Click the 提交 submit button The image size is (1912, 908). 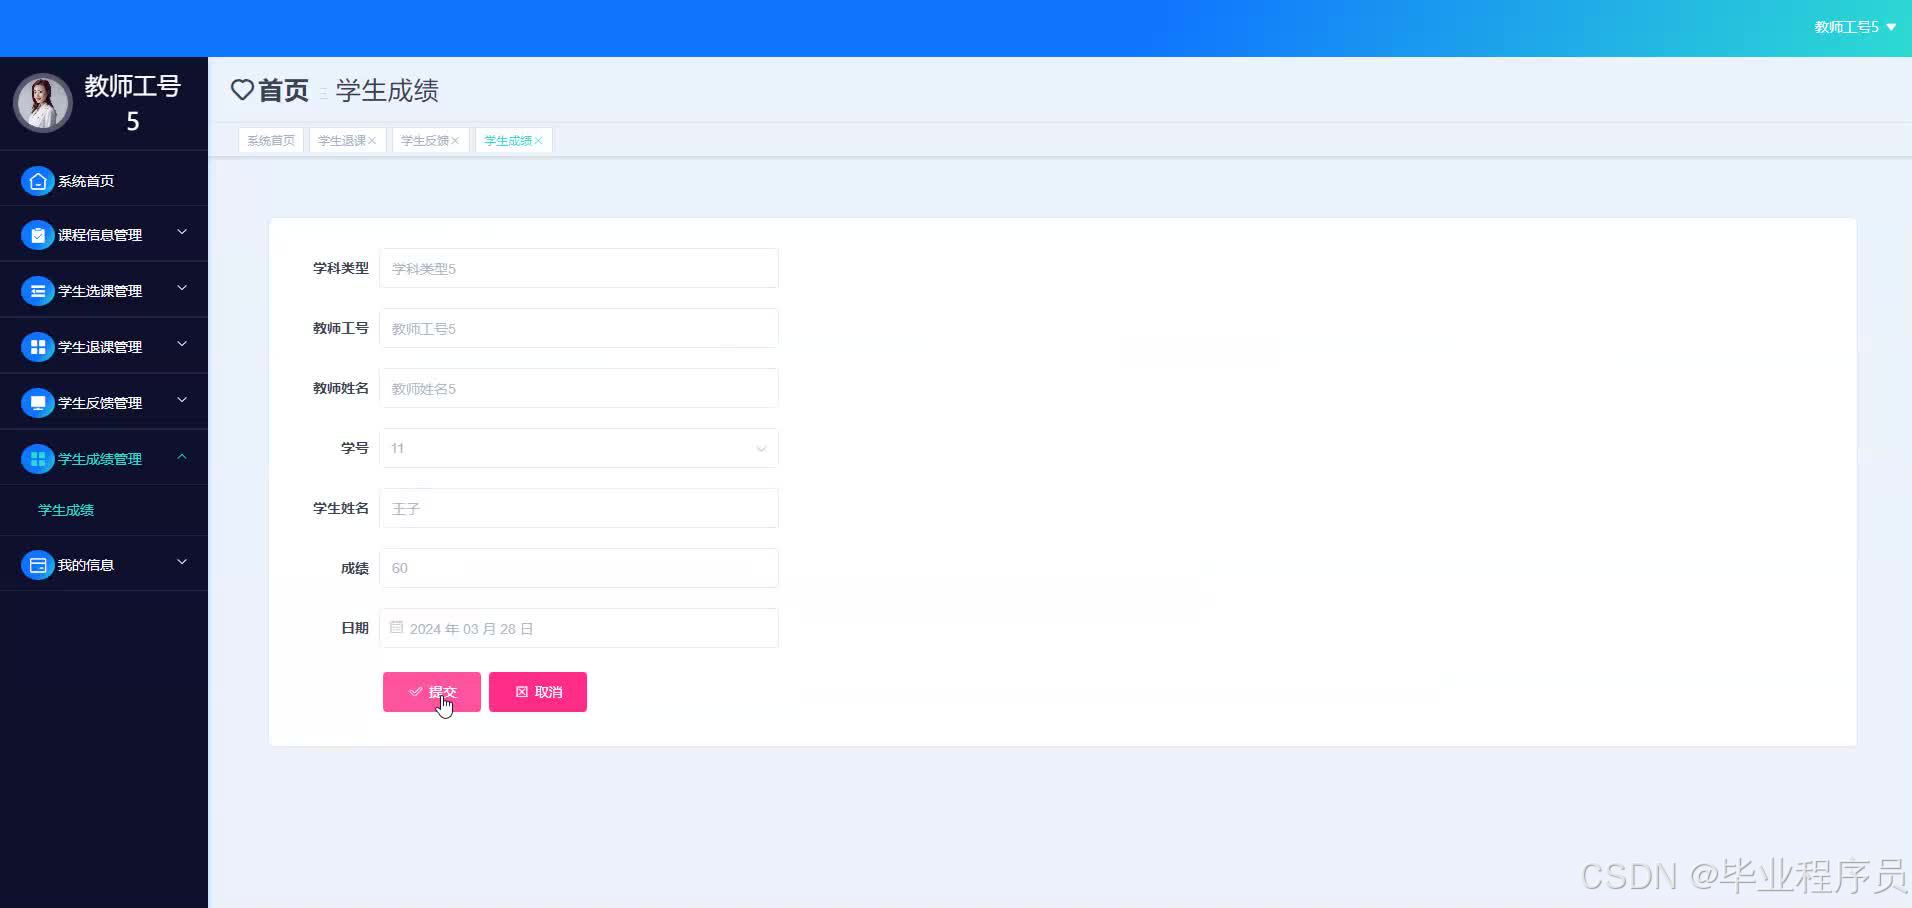tap(432, 692)
